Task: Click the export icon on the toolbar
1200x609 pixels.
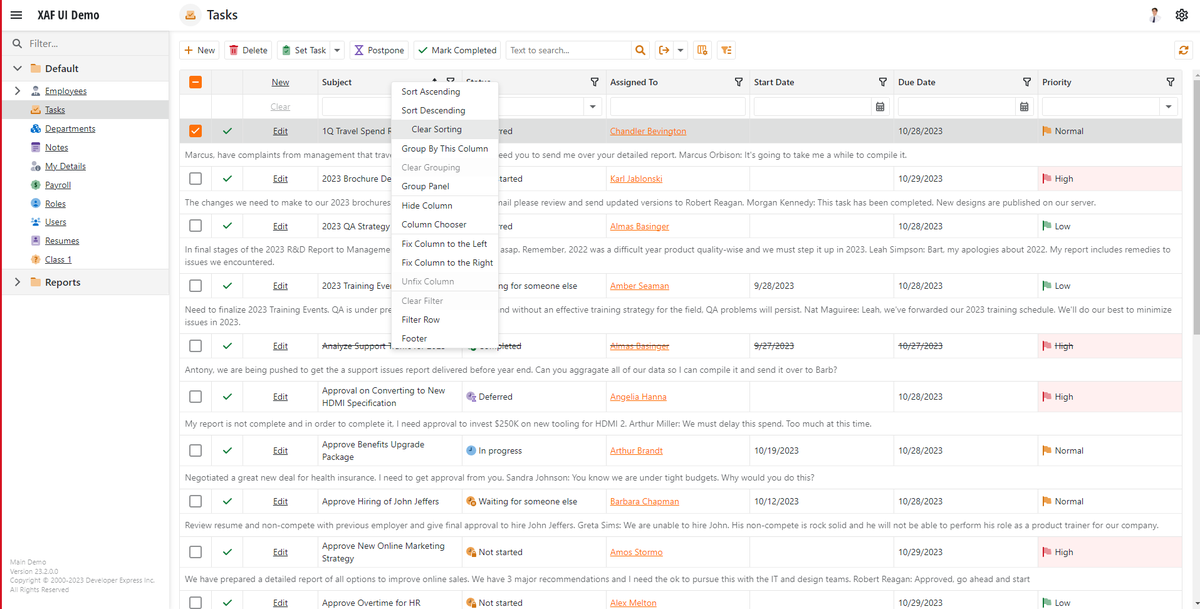Action: tap(664, 50)
